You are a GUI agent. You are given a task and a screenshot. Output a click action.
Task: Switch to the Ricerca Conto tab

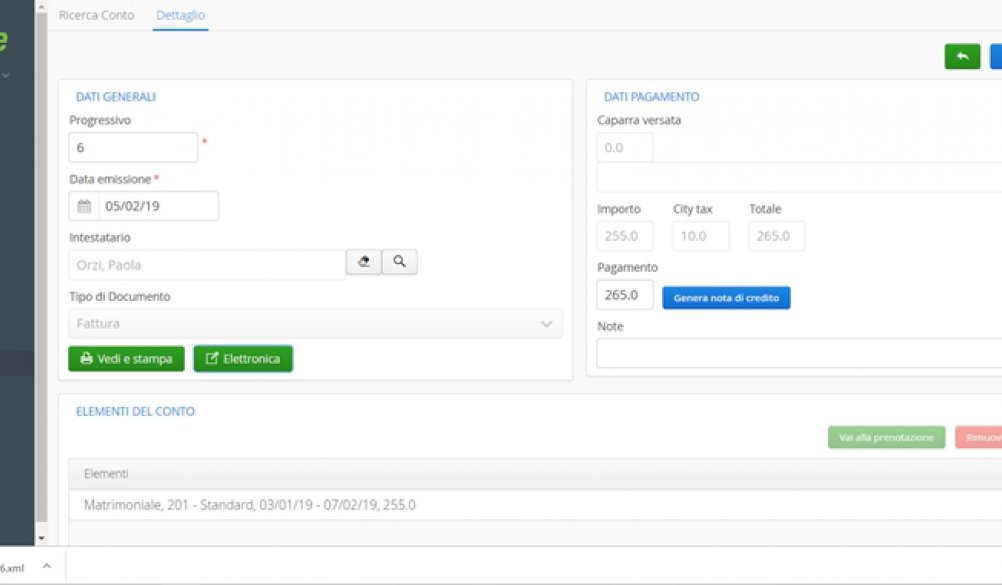(96, 15)
